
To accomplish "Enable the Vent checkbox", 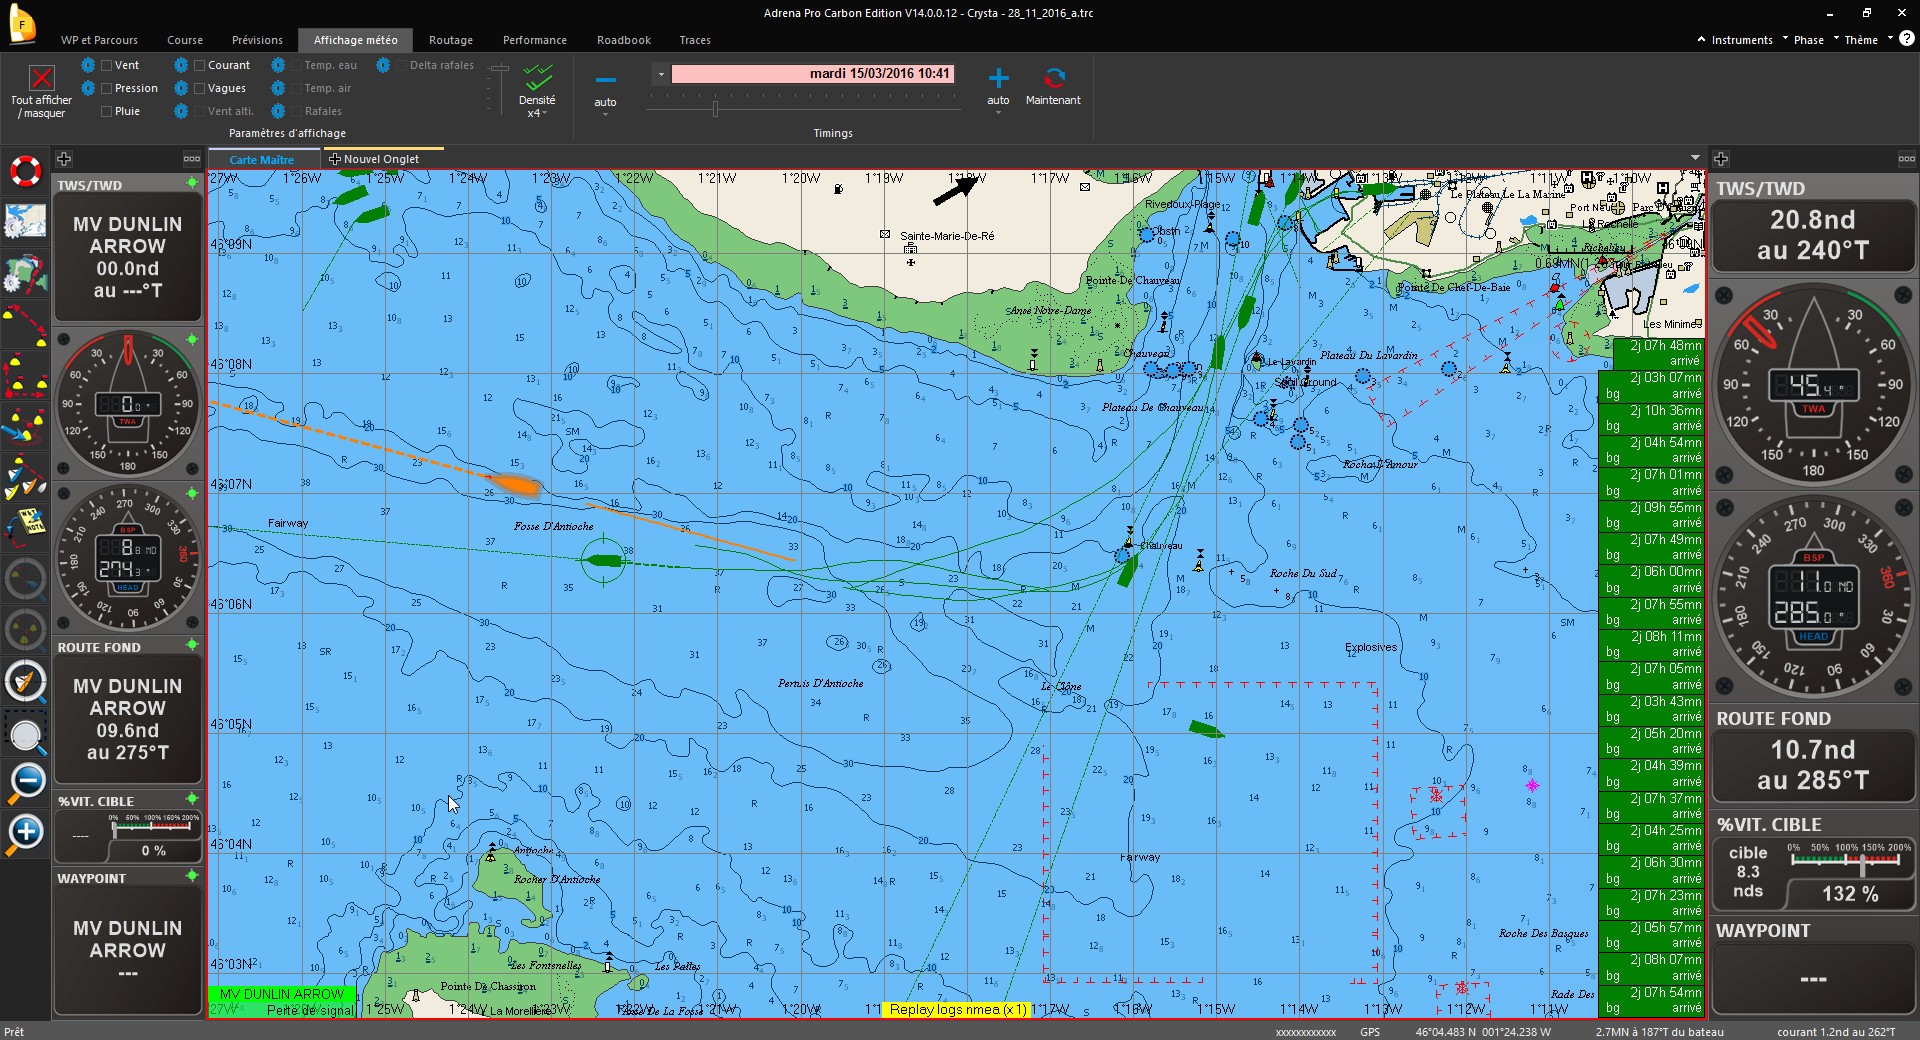I will 106,66.
